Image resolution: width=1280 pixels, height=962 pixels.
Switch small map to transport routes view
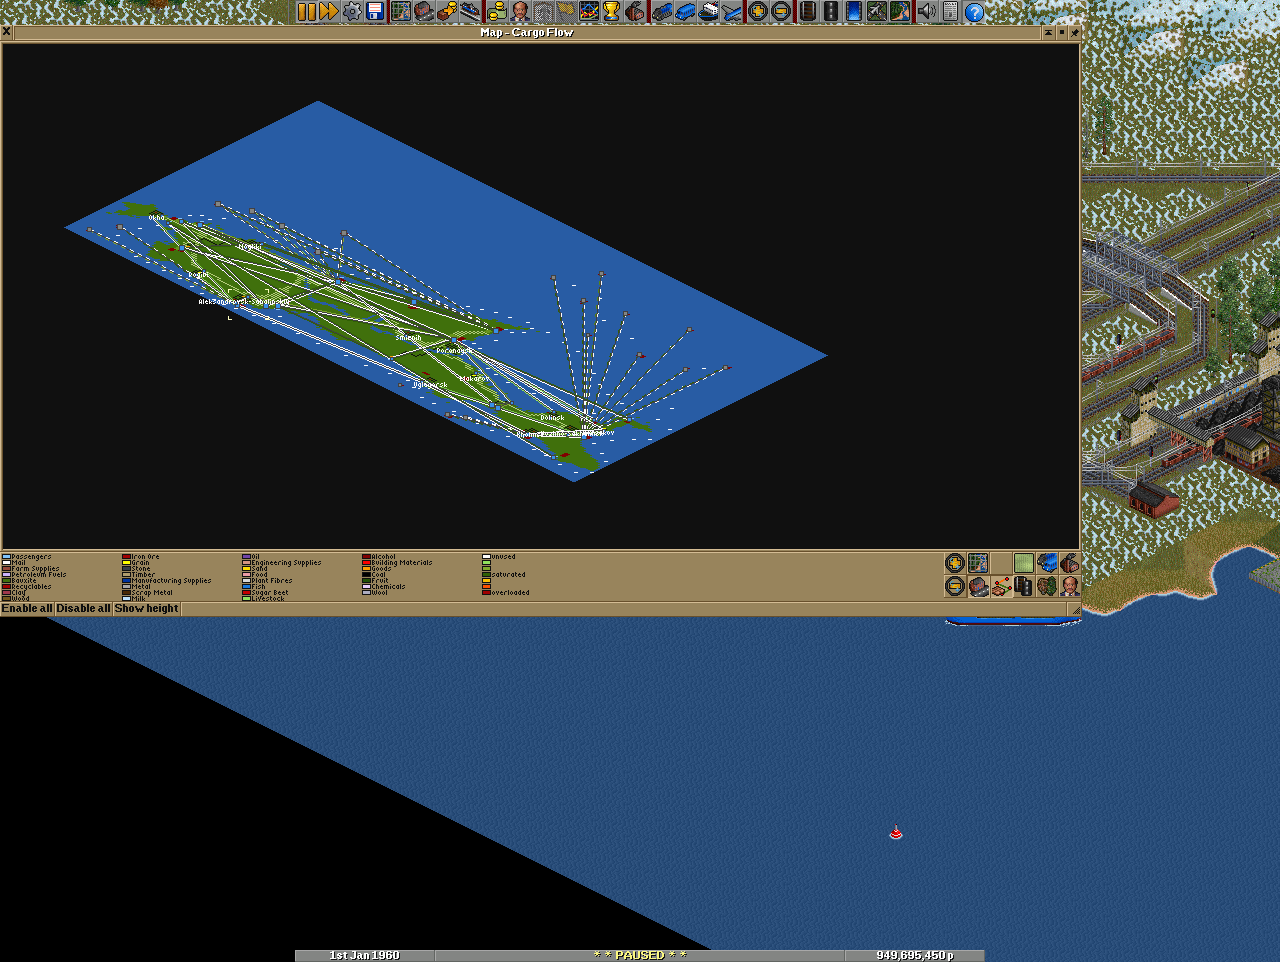point(1024,586)
